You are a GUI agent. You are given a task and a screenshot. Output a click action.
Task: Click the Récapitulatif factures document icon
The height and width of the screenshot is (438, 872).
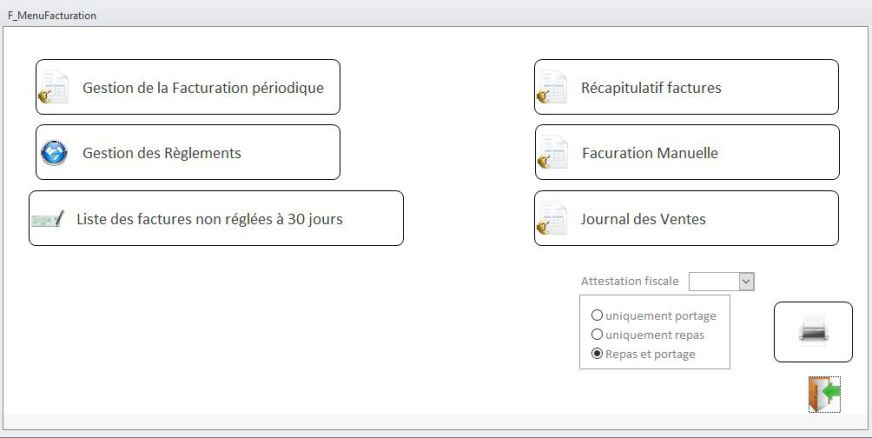point(552,88)
